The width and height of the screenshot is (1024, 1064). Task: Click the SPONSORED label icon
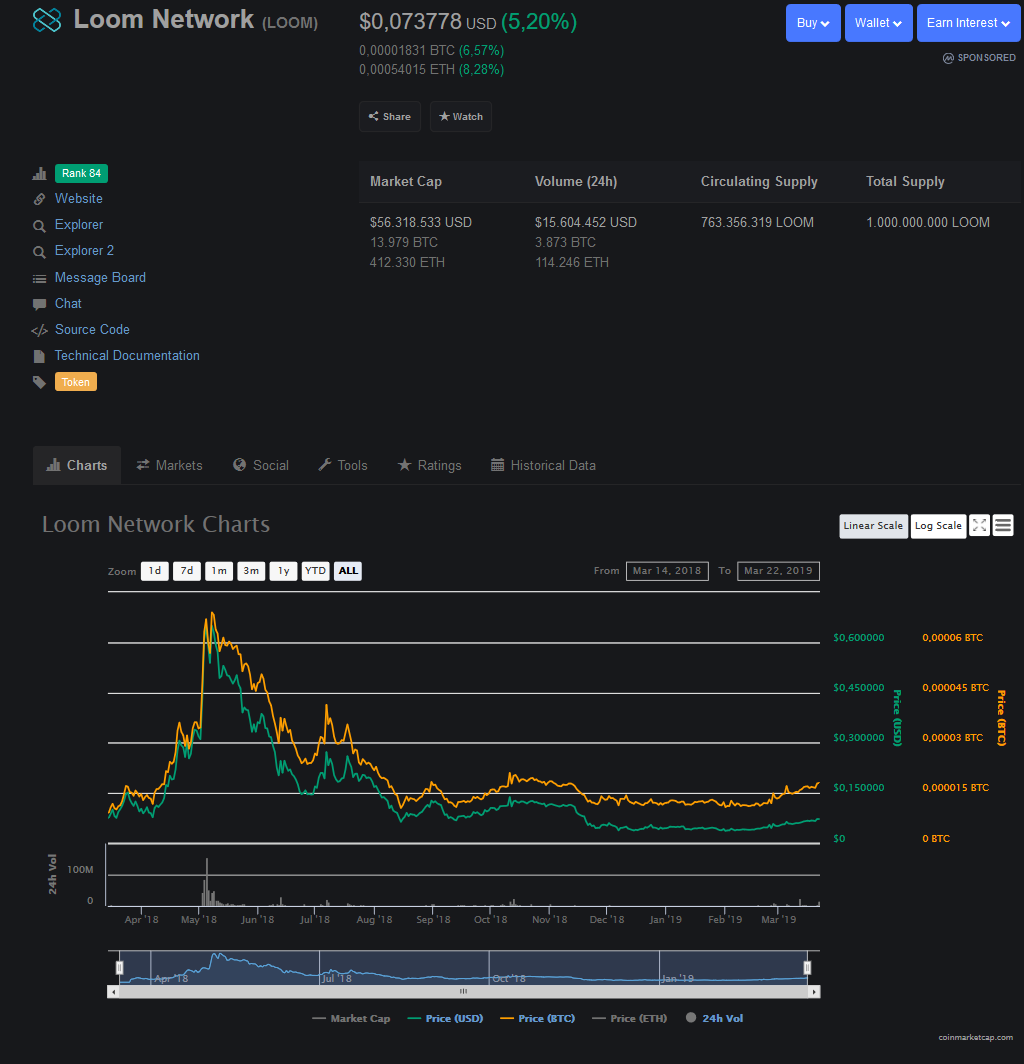[x=948, y=58]
